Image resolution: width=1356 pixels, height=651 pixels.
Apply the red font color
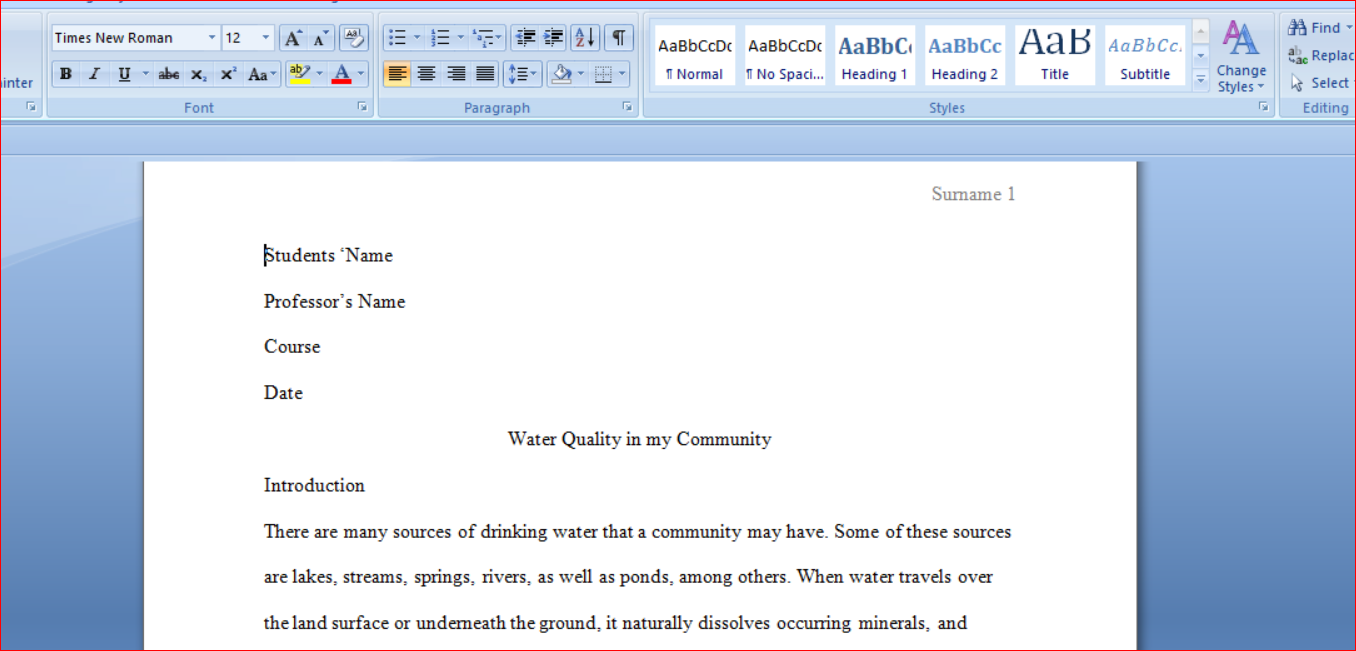tap(342, 74)
